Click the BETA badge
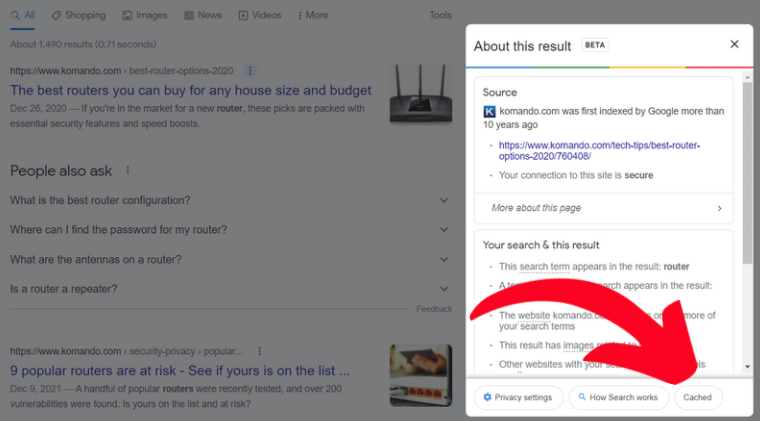 595,45
